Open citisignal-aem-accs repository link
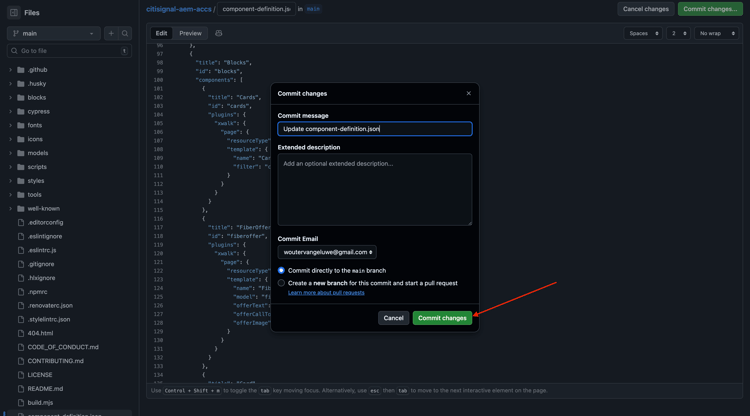This screenshot has height=416, width=750. point(178,9)
